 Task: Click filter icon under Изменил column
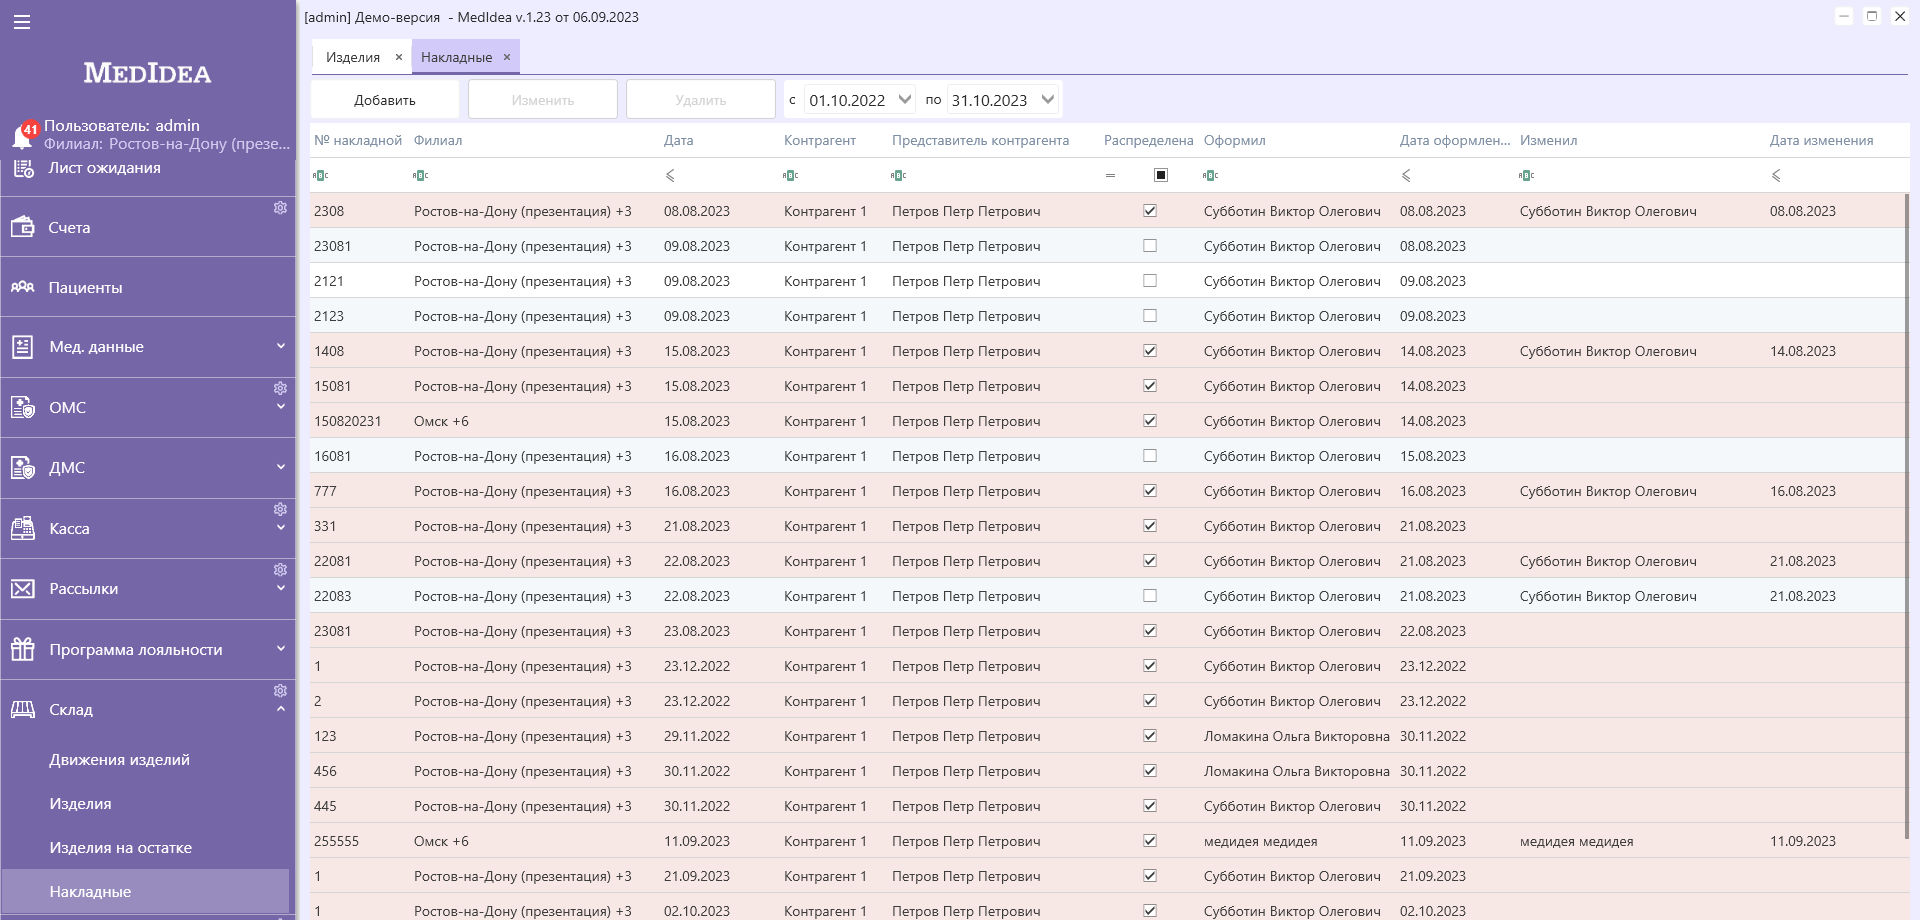pyautogui.click(x=1527, y=175)
